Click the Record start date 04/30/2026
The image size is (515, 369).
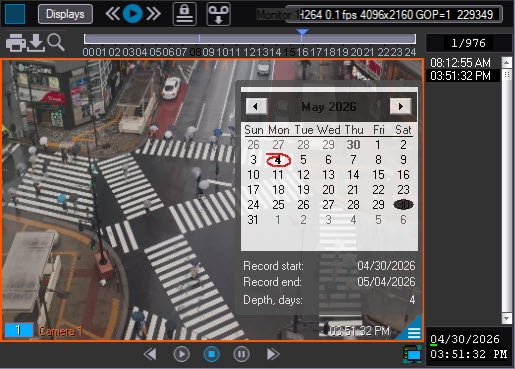click(x=386, y=266)
